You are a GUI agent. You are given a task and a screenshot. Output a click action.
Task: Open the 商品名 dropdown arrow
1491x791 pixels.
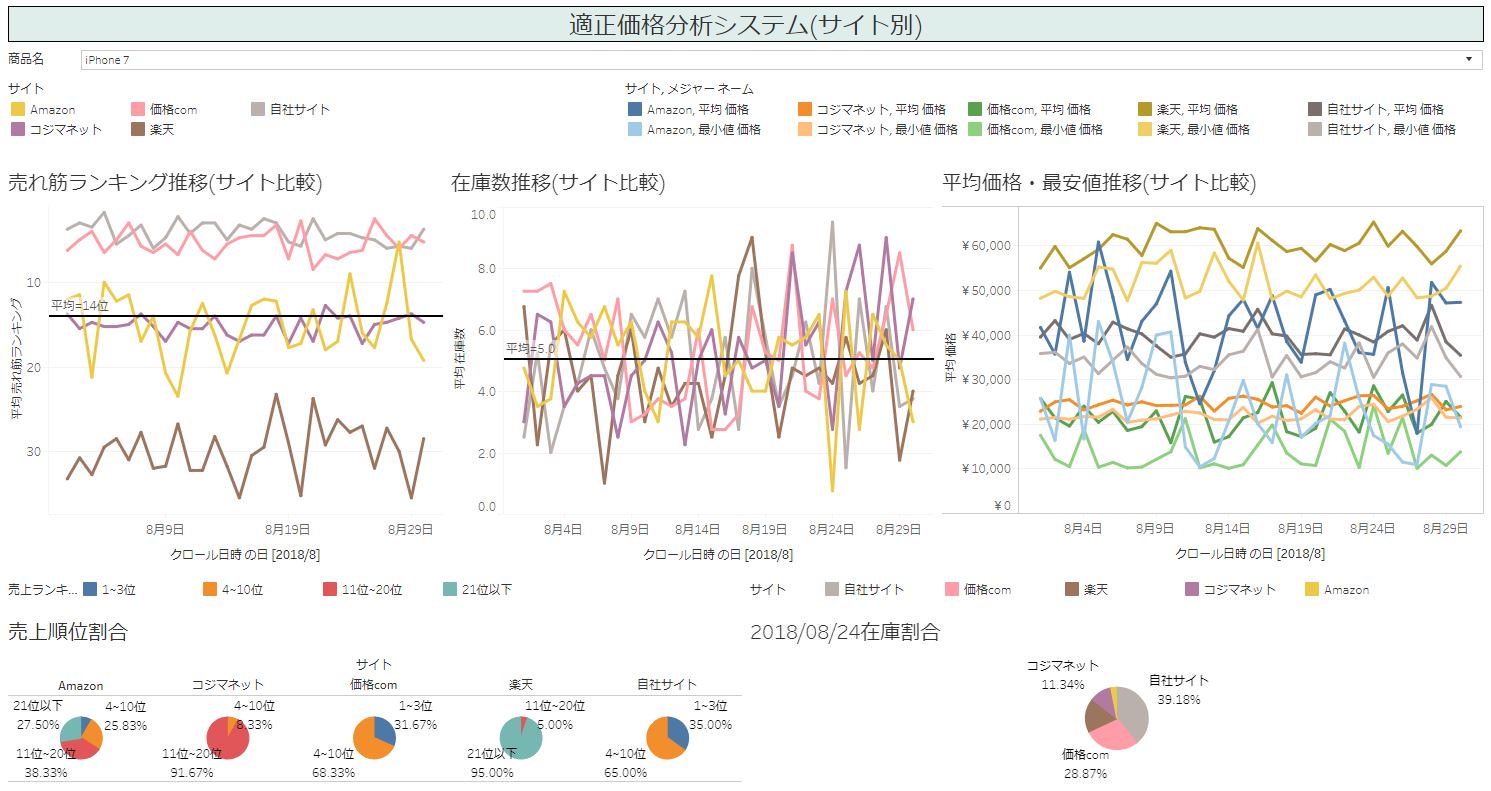(x=1469, y=60)
